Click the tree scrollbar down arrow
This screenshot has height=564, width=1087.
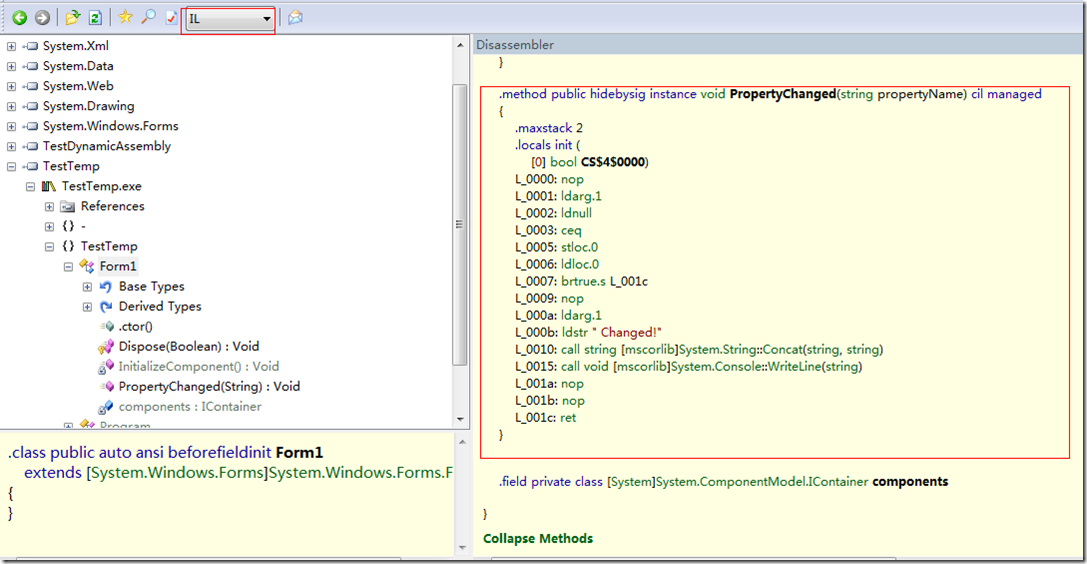point(460,419)
